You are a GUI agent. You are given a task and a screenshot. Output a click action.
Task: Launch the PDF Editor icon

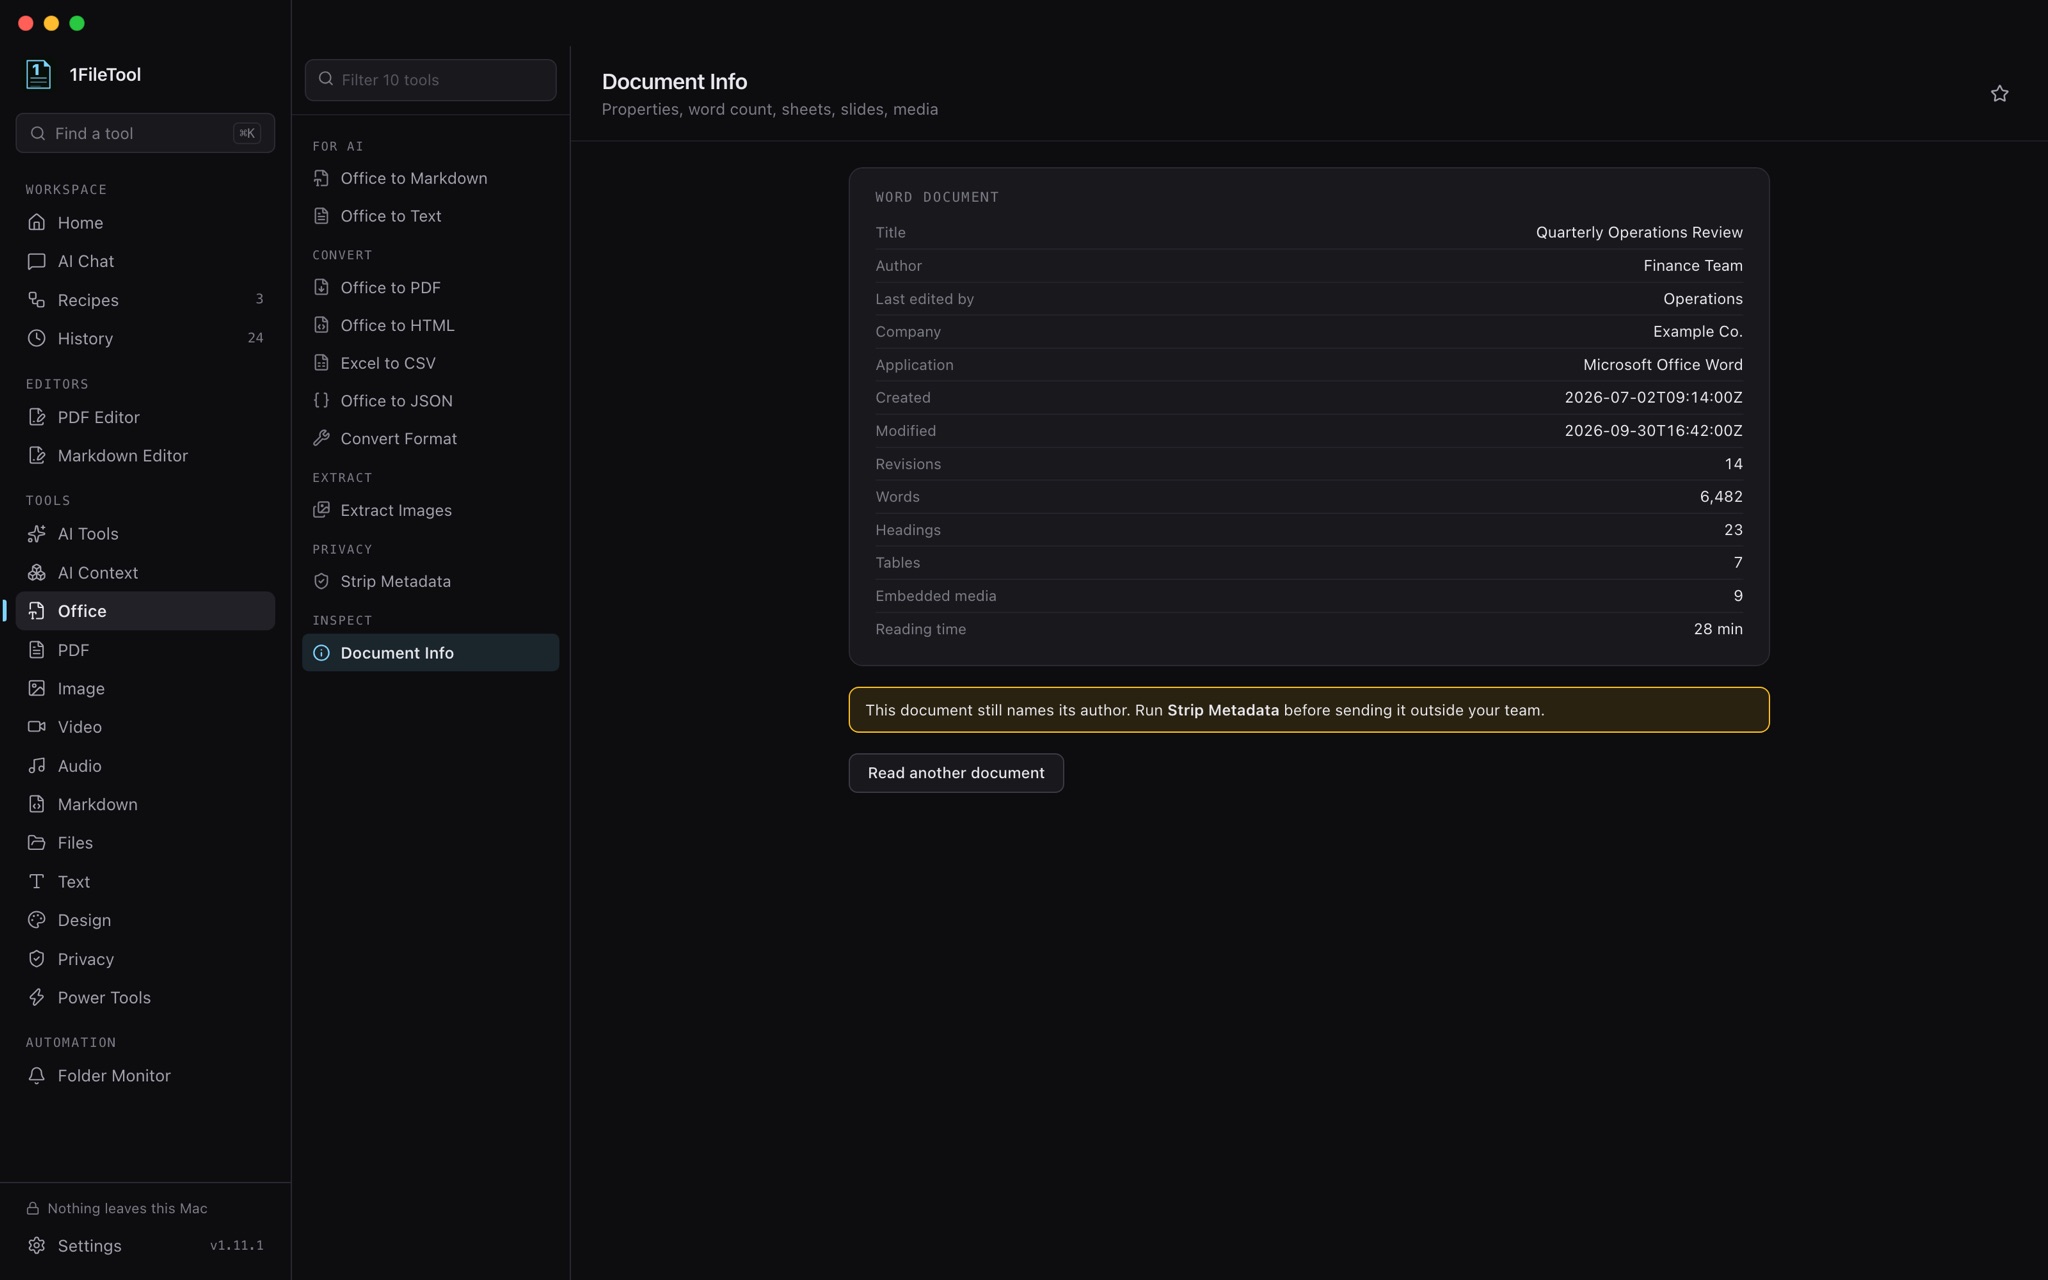[37, 417]
